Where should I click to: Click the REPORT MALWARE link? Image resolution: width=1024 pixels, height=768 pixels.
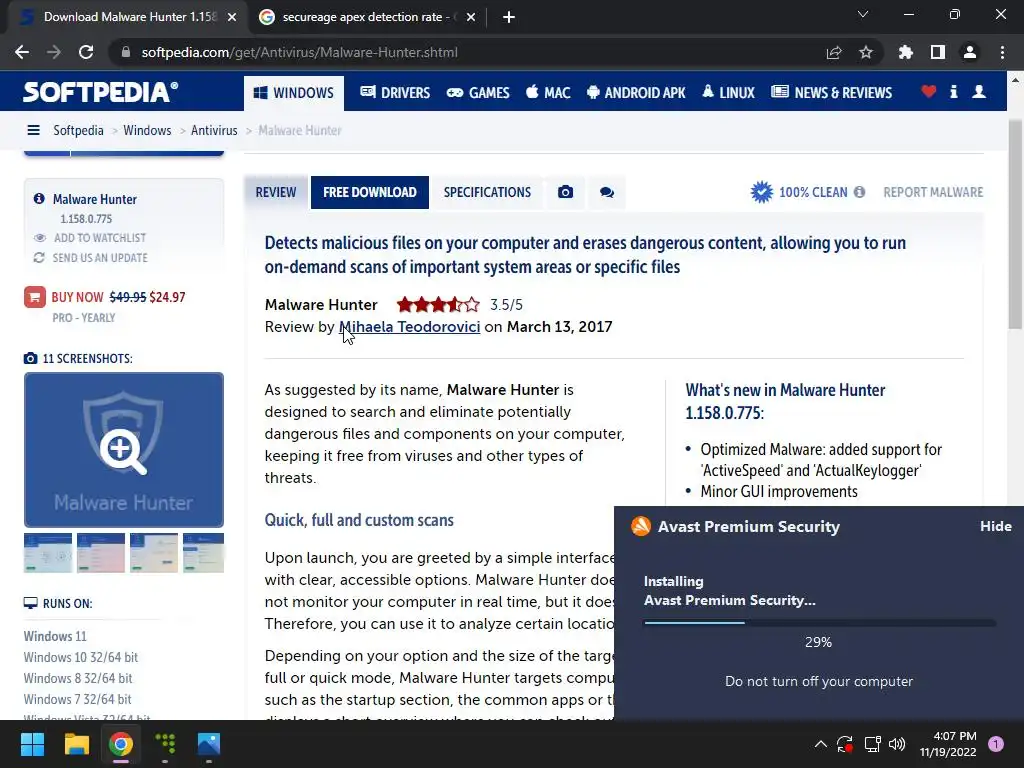click(933, 192)
